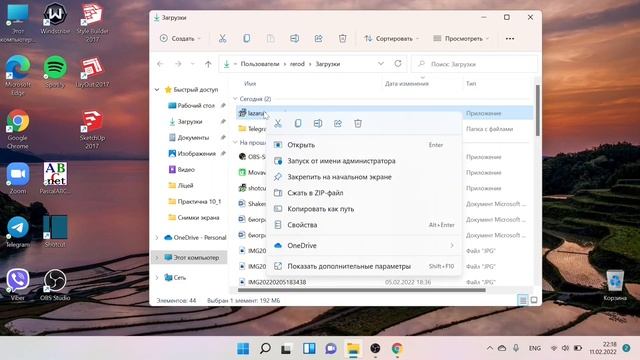Open Документы in navigation pane
This screenshot has height=360, width=640.
[189, 138]
